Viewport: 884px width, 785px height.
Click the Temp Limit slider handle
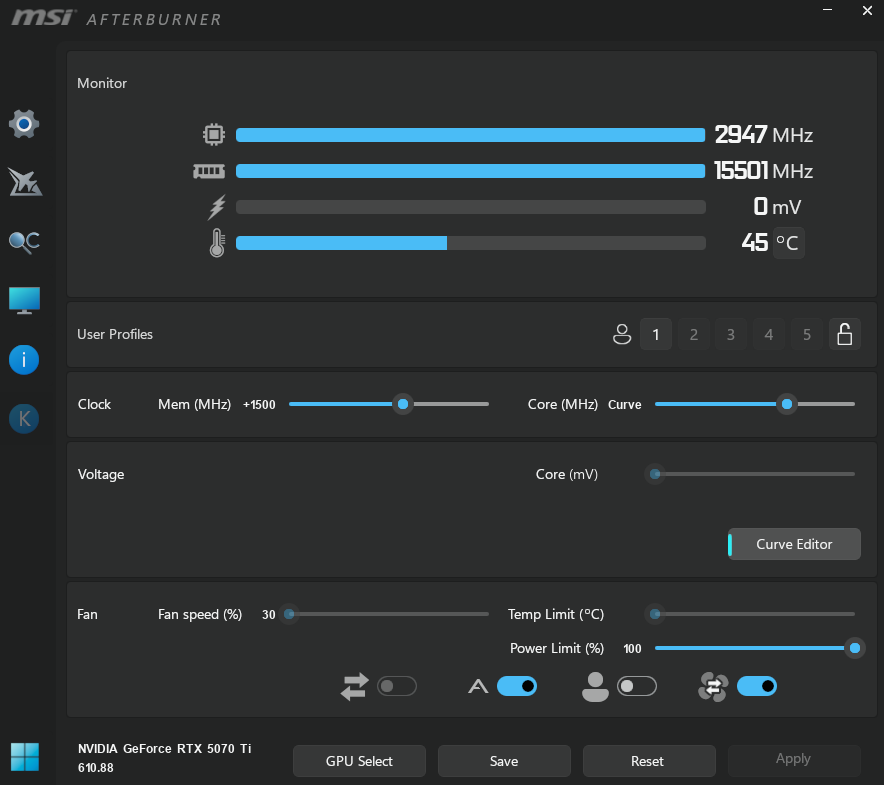[655, 614]
